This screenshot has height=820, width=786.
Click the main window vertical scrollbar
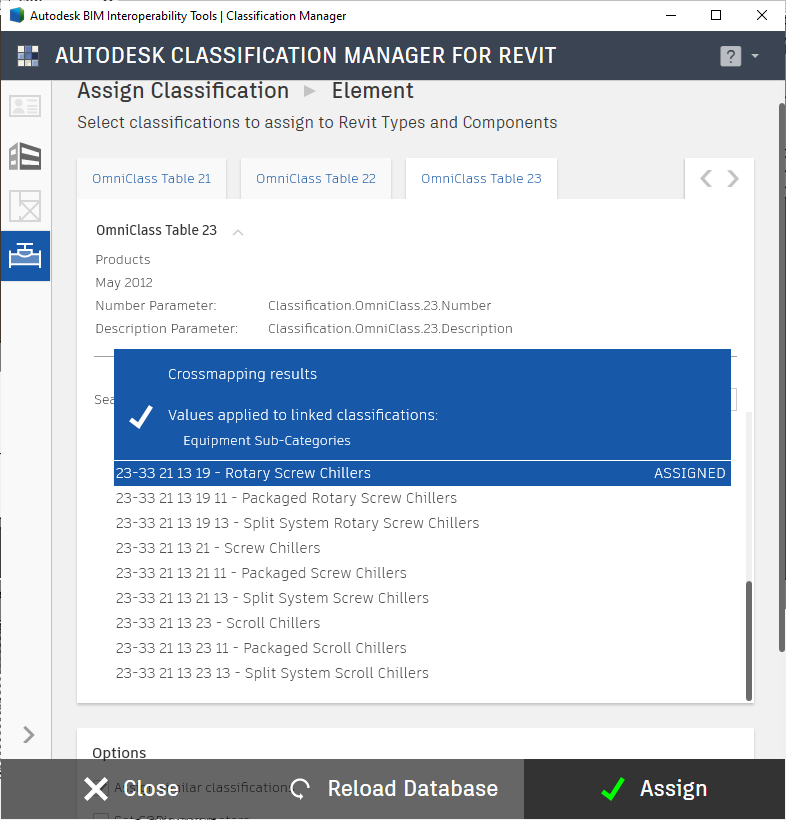pyautogui.click(x=782, y=377)
